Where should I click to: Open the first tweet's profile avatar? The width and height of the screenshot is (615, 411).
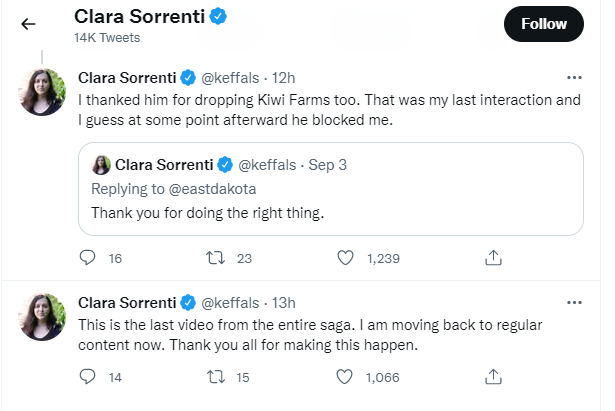[43, 93]
